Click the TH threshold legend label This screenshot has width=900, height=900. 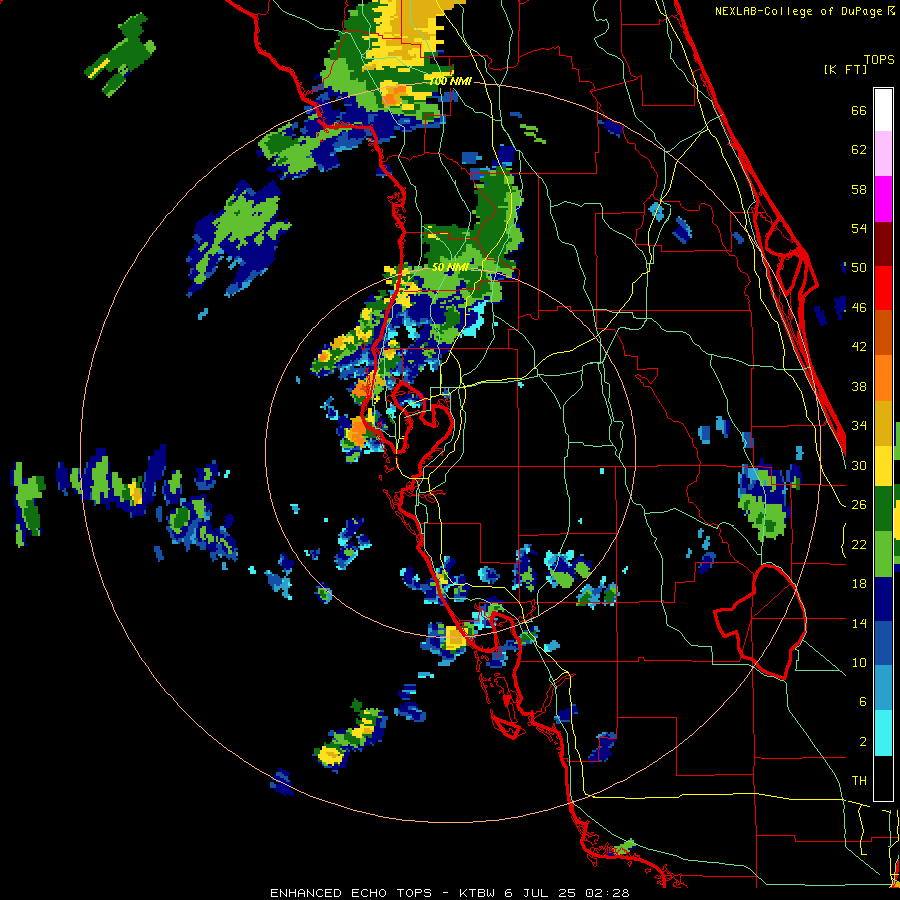(x=859, y=781)
